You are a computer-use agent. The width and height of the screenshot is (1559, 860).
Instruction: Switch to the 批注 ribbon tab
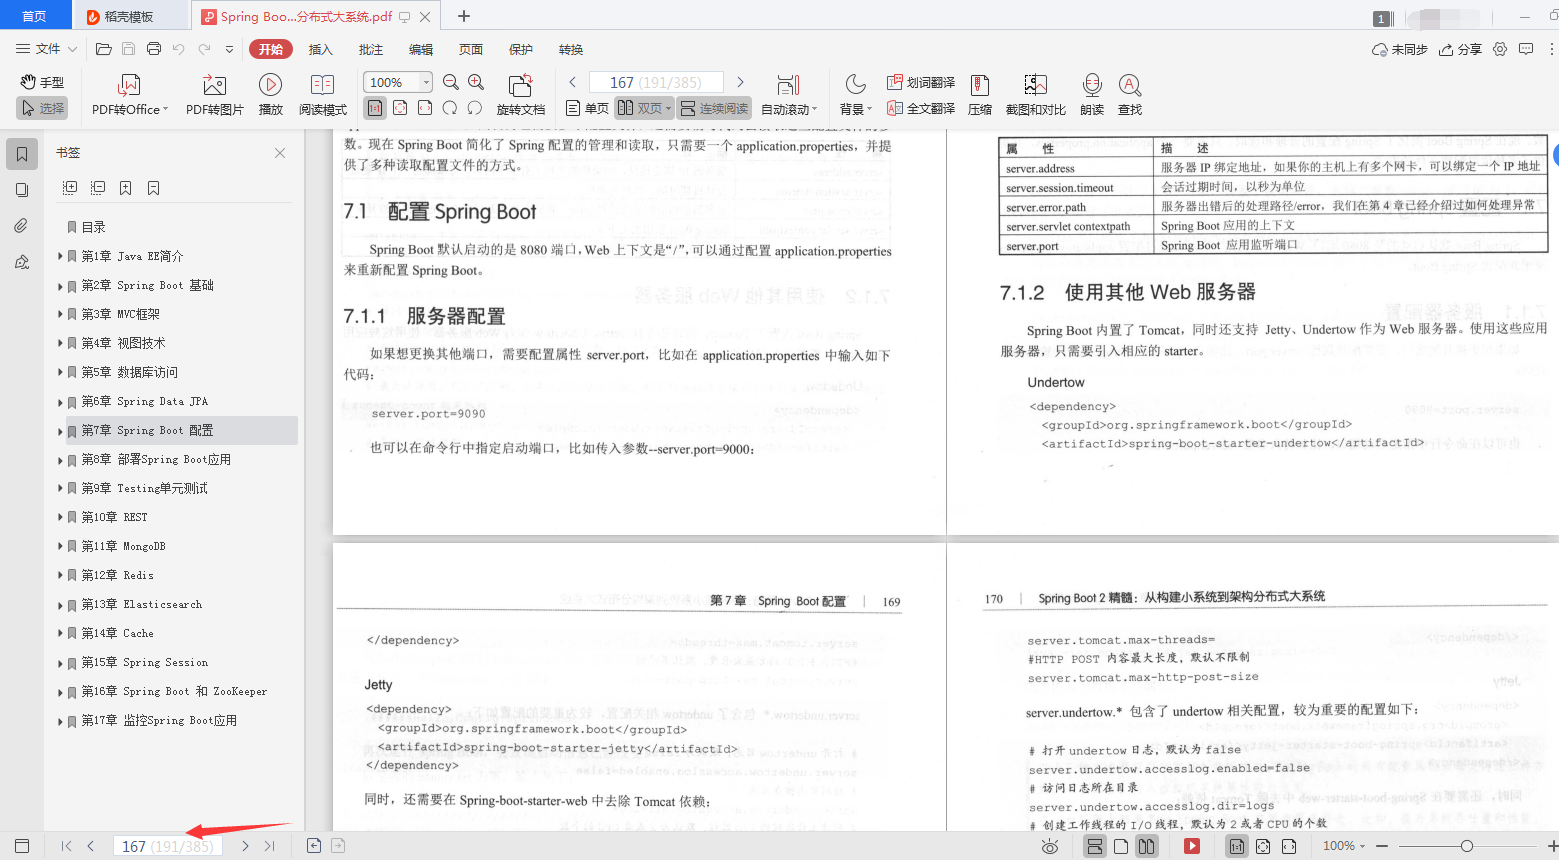[x=371, y=49]
